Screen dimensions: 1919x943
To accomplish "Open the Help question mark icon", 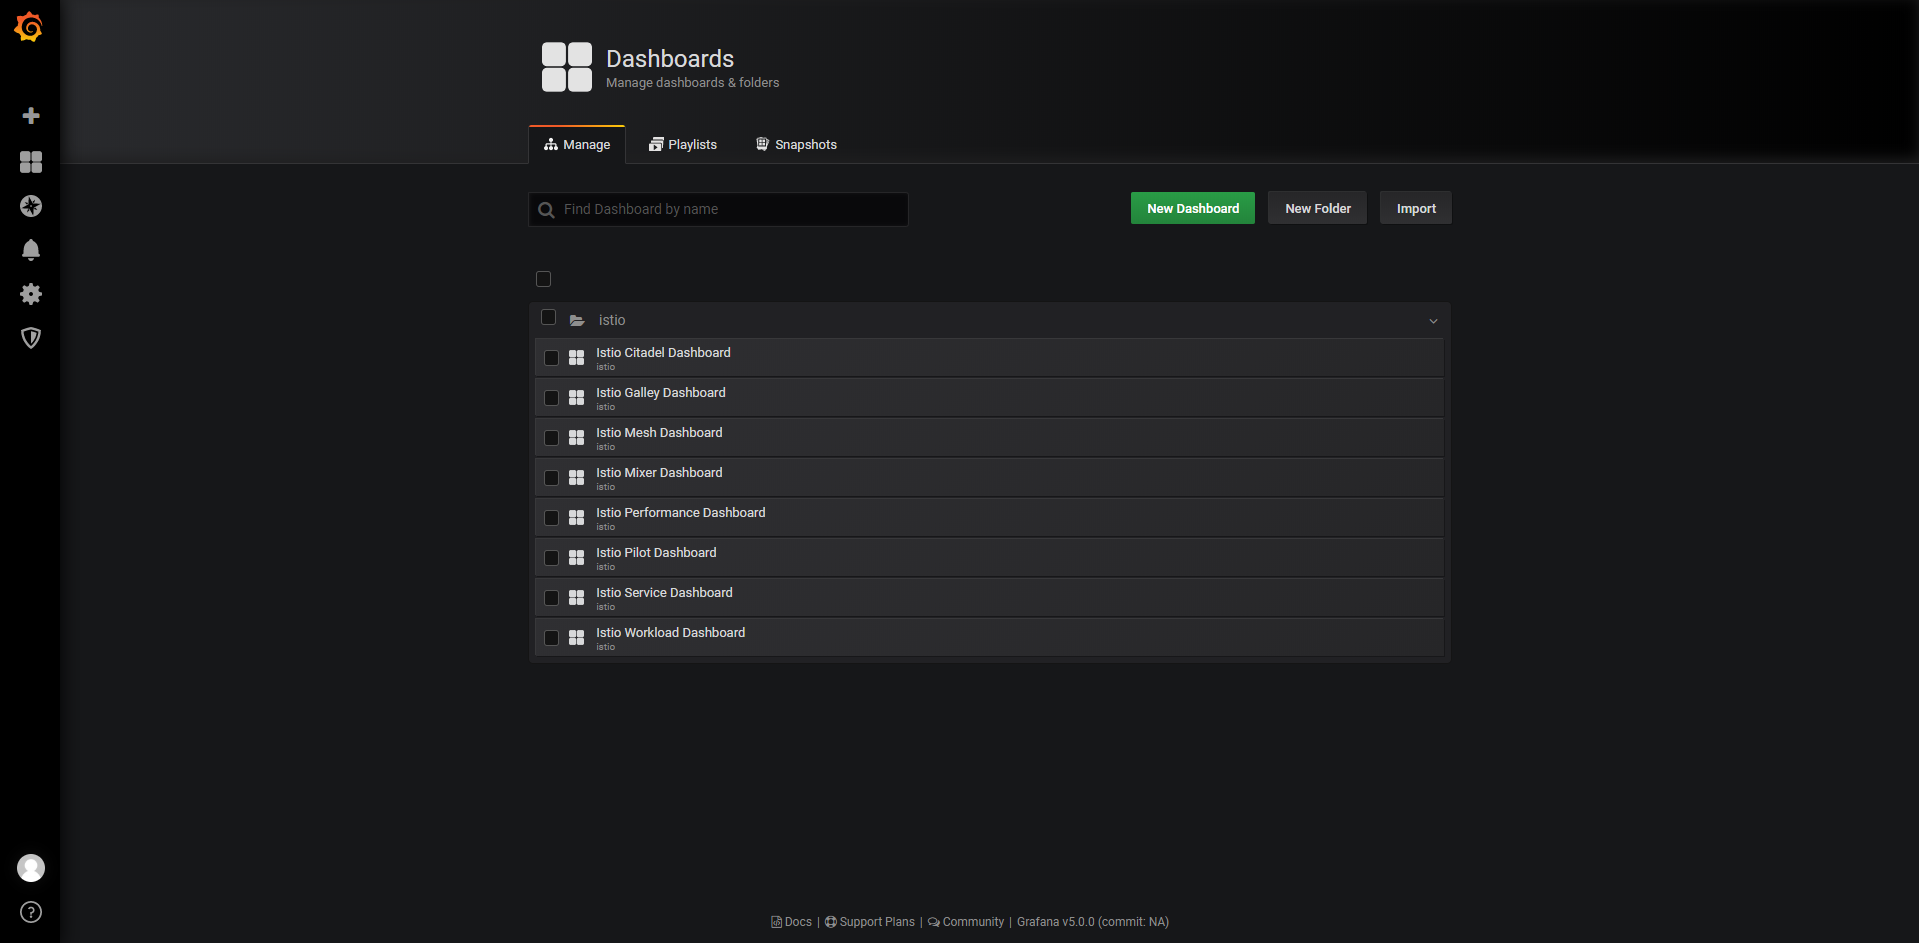I will [31, 912].
